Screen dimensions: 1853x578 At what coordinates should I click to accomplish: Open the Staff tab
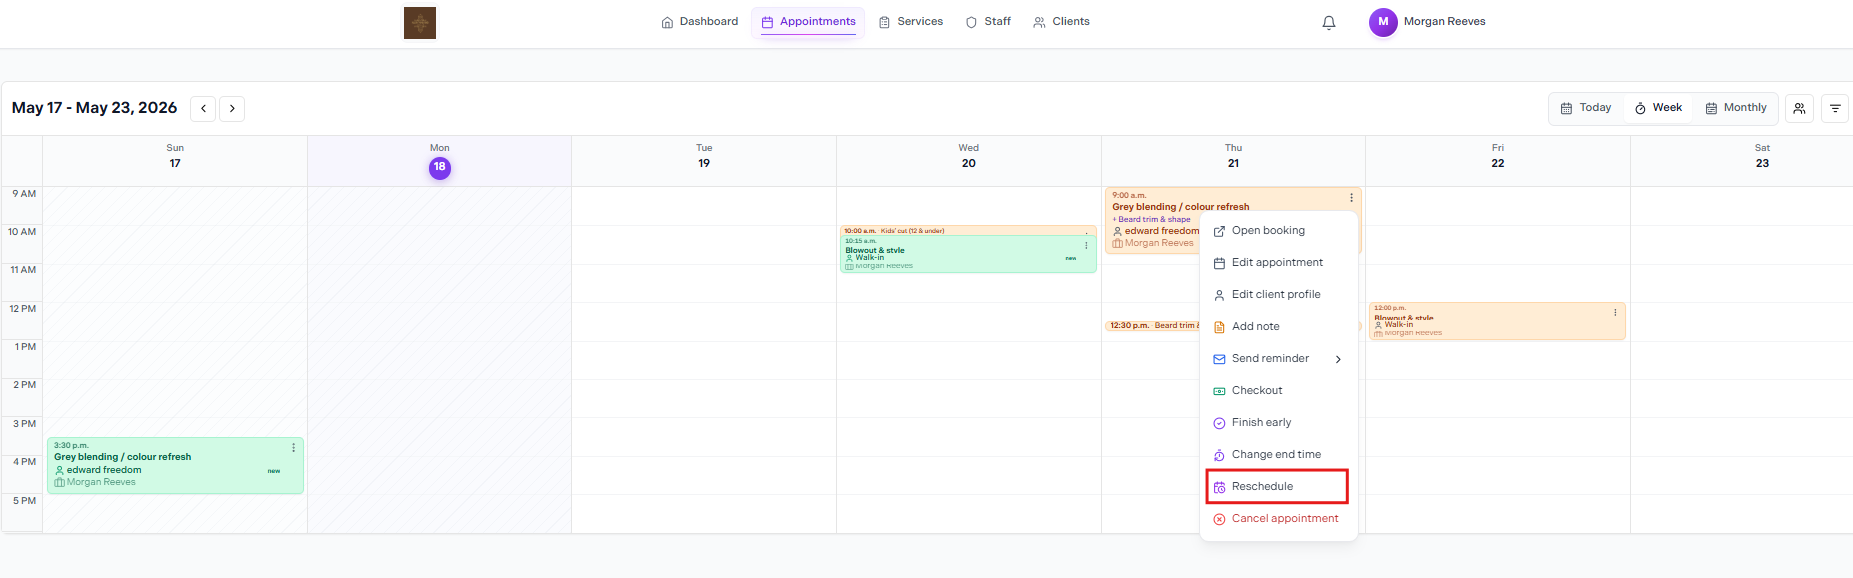(x=987, y=22)
